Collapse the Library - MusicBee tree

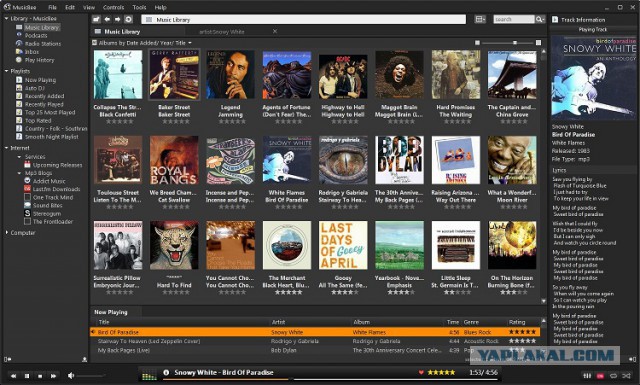tap(6, 18)
